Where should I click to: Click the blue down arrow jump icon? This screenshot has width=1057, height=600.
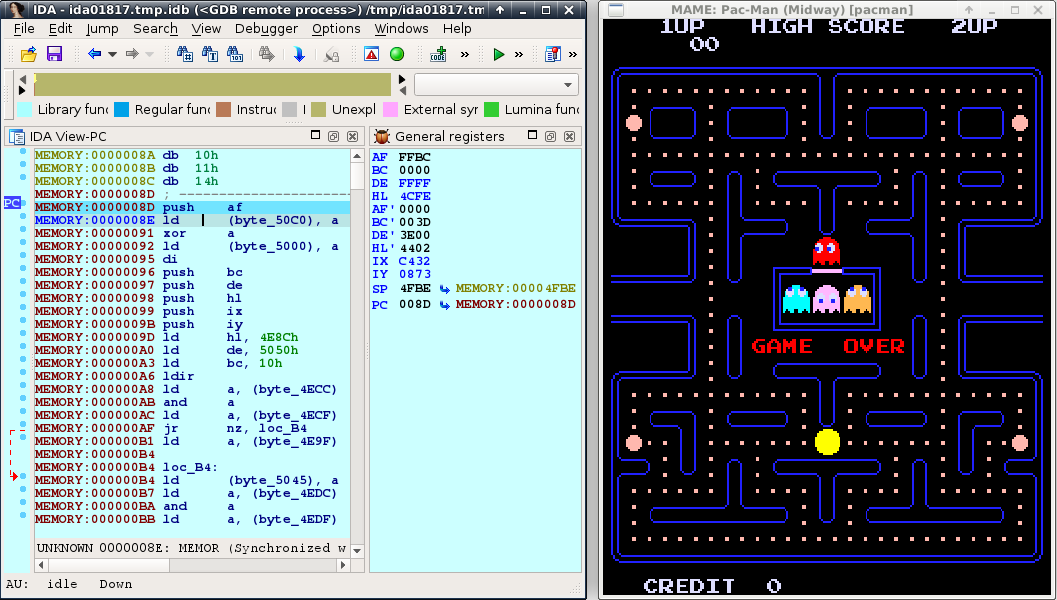pos(299,55)
